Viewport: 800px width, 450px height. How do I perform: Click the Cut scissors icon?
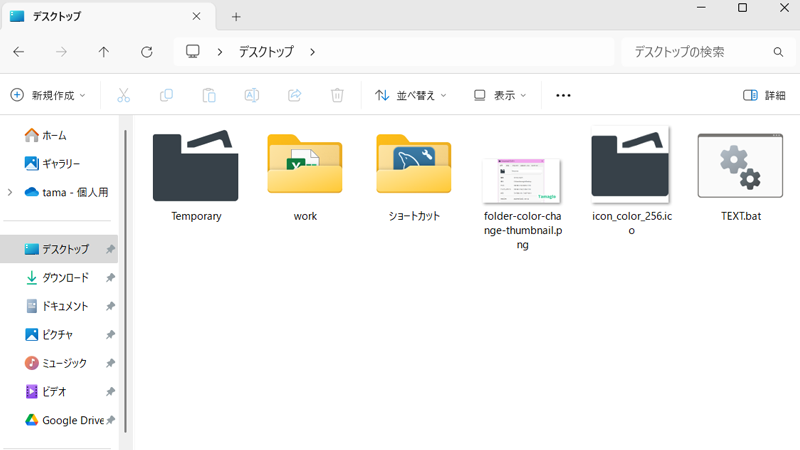tap(123, 95)
